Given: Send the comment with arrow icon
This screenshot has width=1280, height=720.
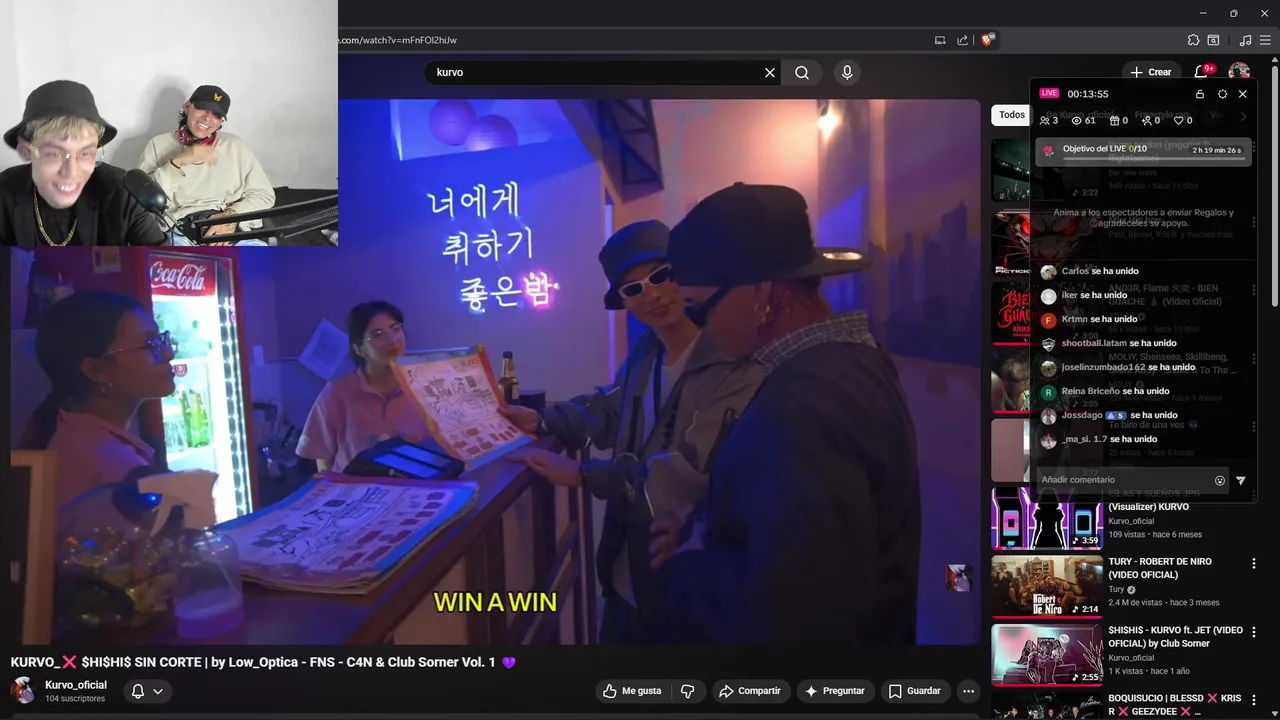Looking at the screenshot, I should (1241, 480).
